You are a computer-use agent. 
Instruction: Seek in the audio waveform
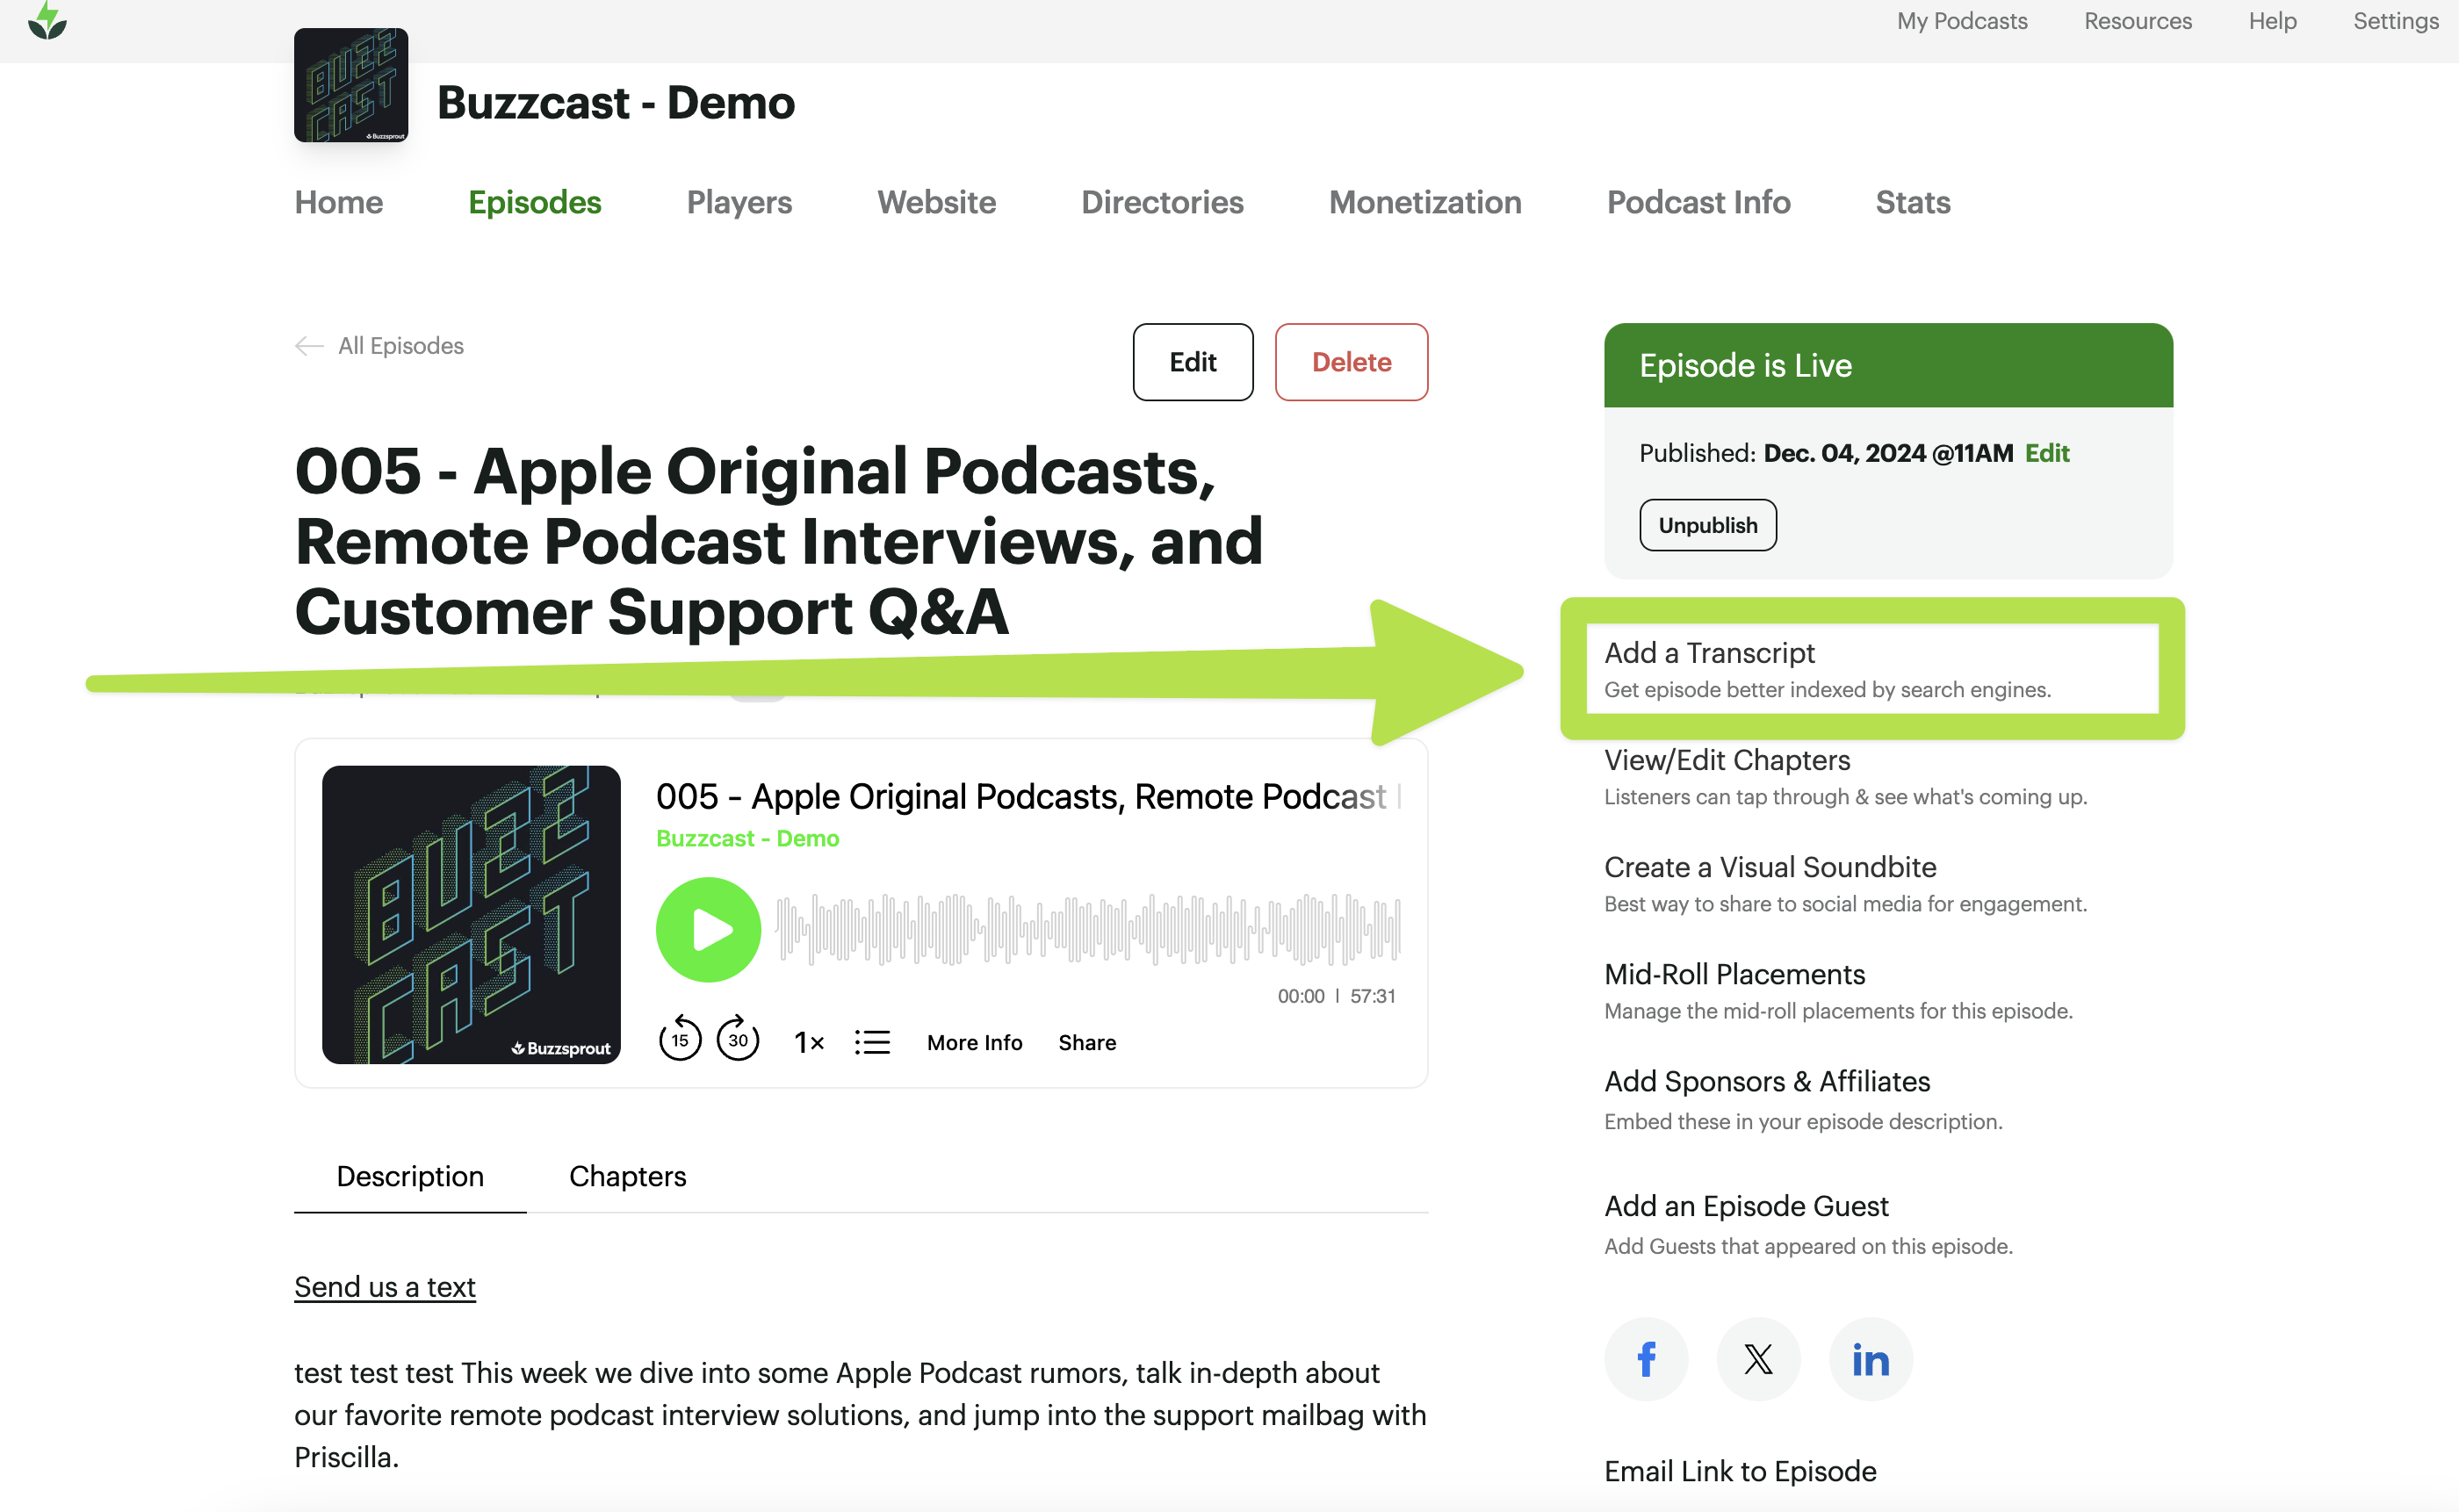click(1087, 929)
